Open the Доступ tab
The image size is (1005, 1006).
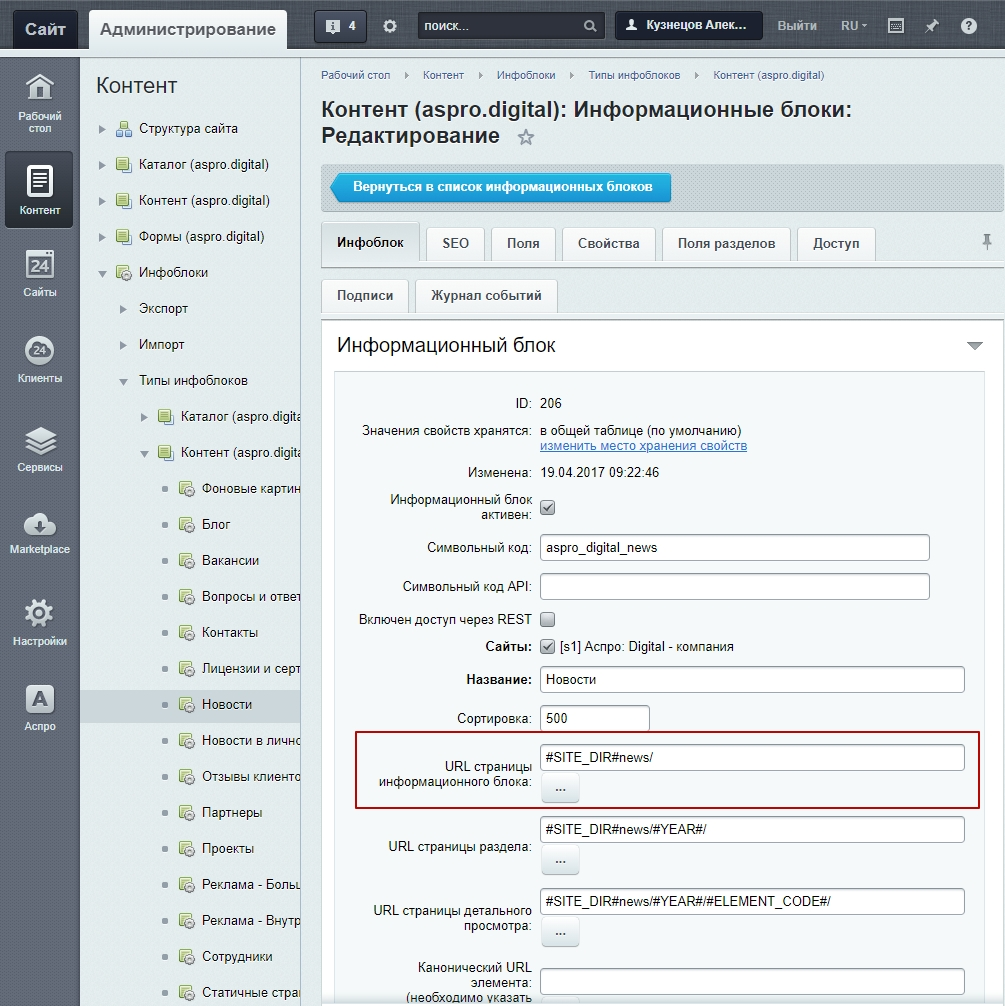836,243
